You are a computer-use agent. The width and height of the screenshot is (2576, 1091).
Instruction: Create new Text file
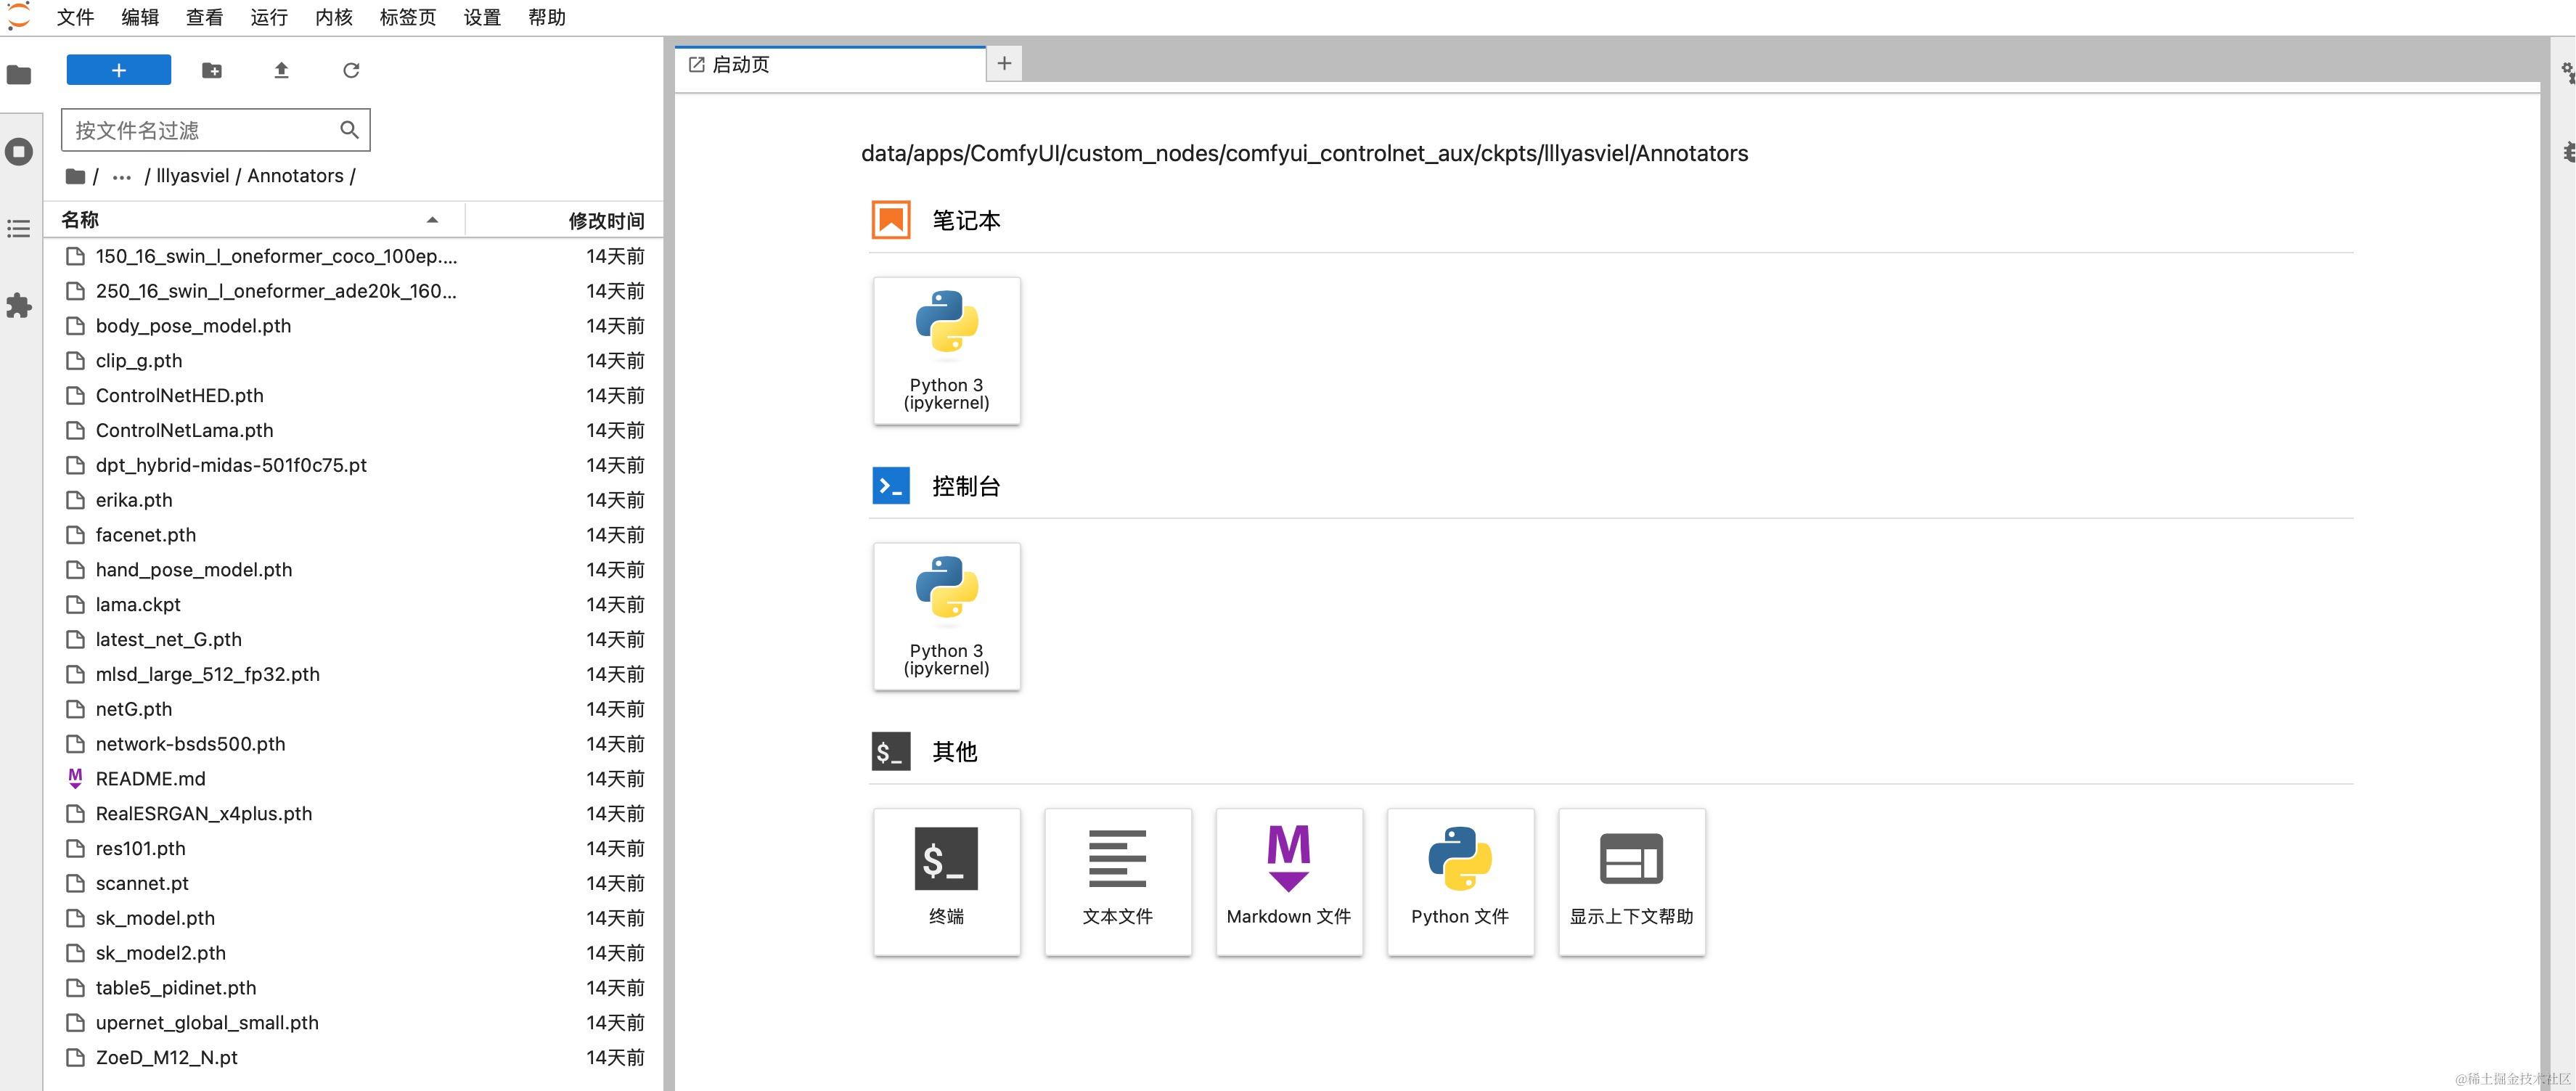(x=1117, y=871)
